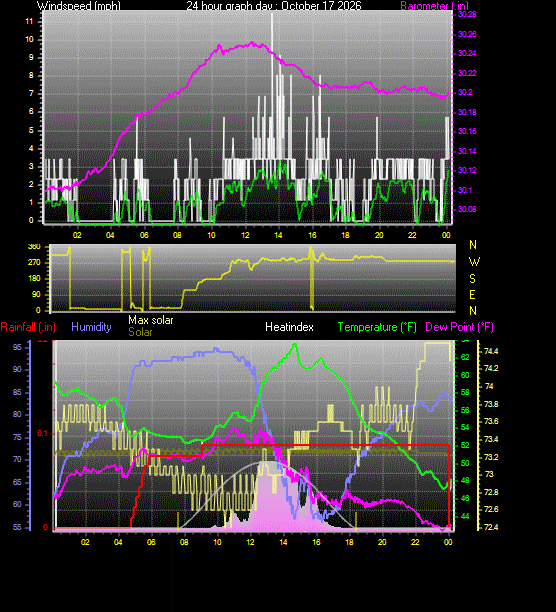Click the "5" windspeed axis value
Viewport: 556px width, 612px height.
click(31, 130)
